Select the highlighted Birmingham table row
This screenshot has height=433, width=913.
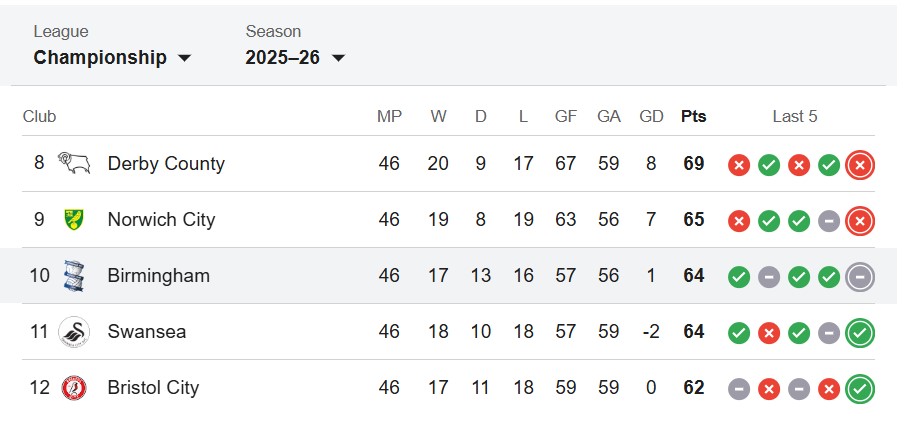[448, 275]
